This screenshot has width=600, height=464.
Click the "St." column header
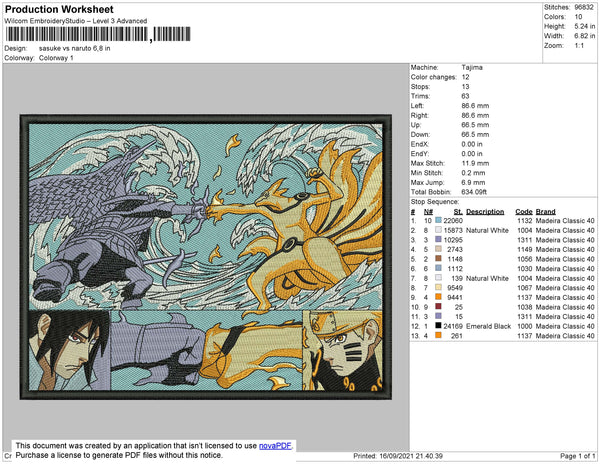[458, 212]
